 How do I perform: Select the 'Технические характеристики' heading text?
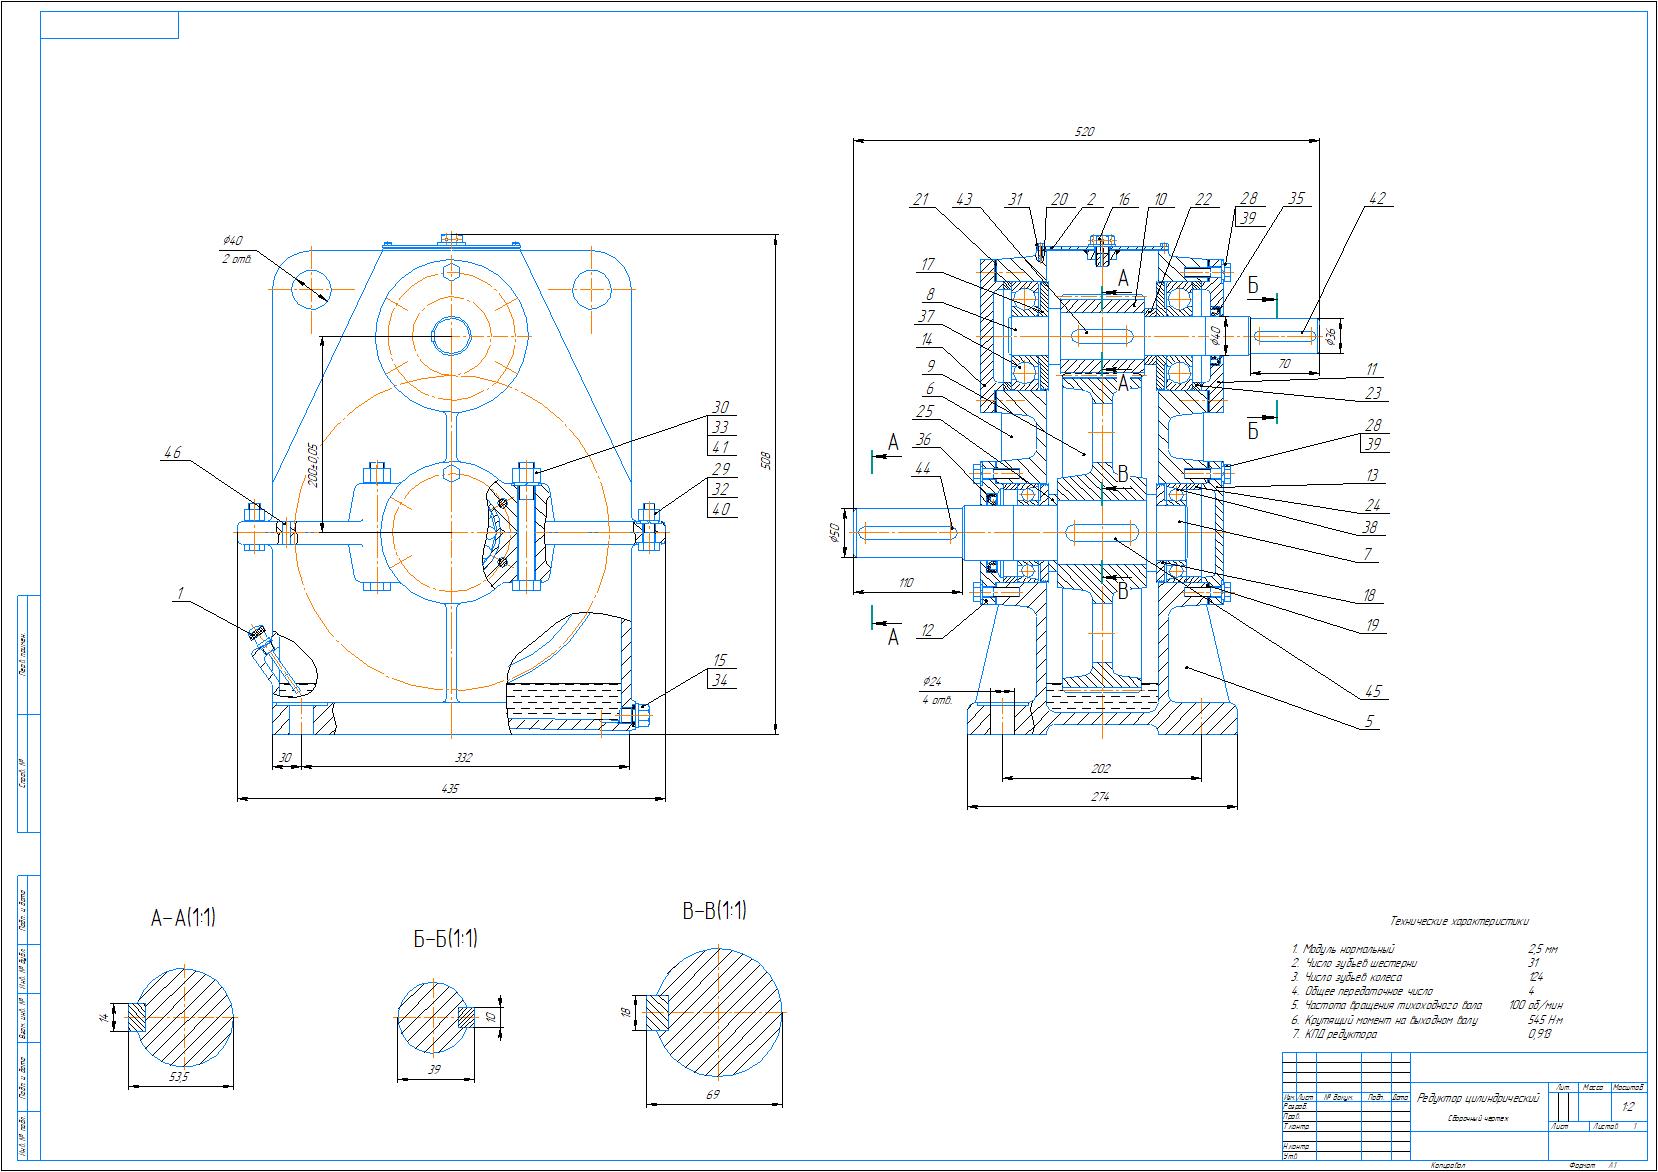coord(1459,921)
